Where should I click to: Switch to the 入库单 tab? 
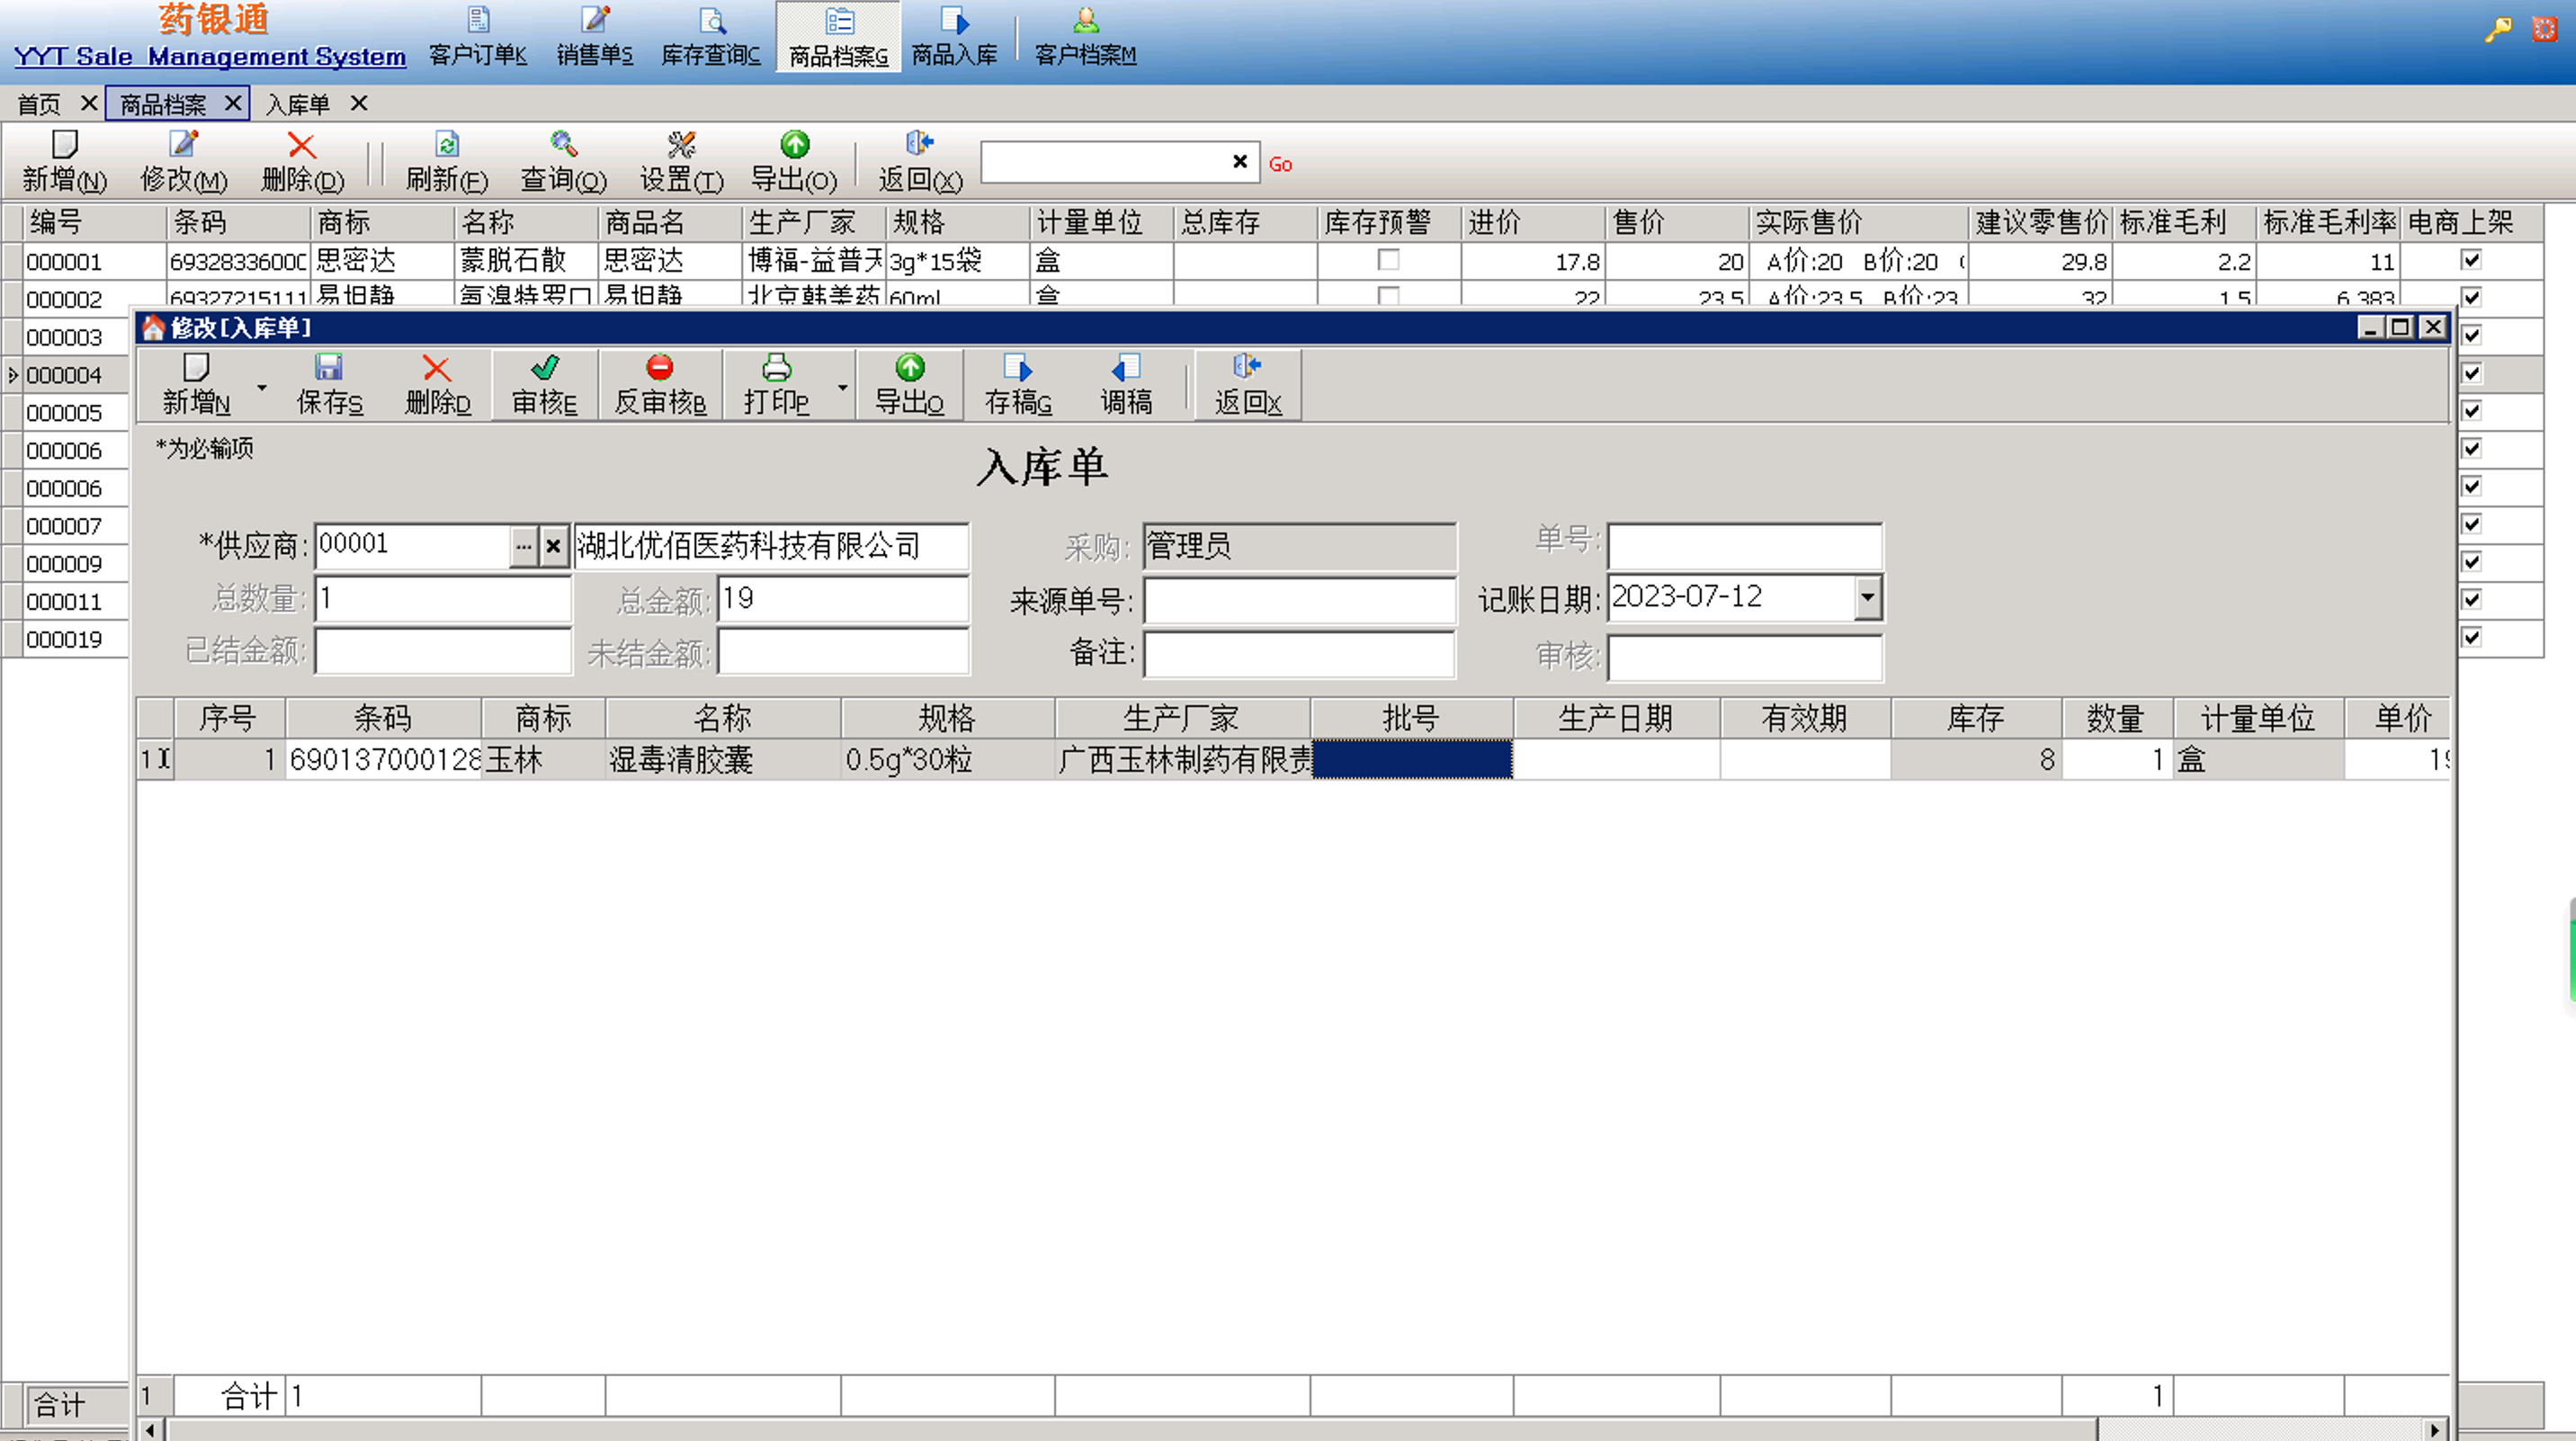(x=298, y=104)
